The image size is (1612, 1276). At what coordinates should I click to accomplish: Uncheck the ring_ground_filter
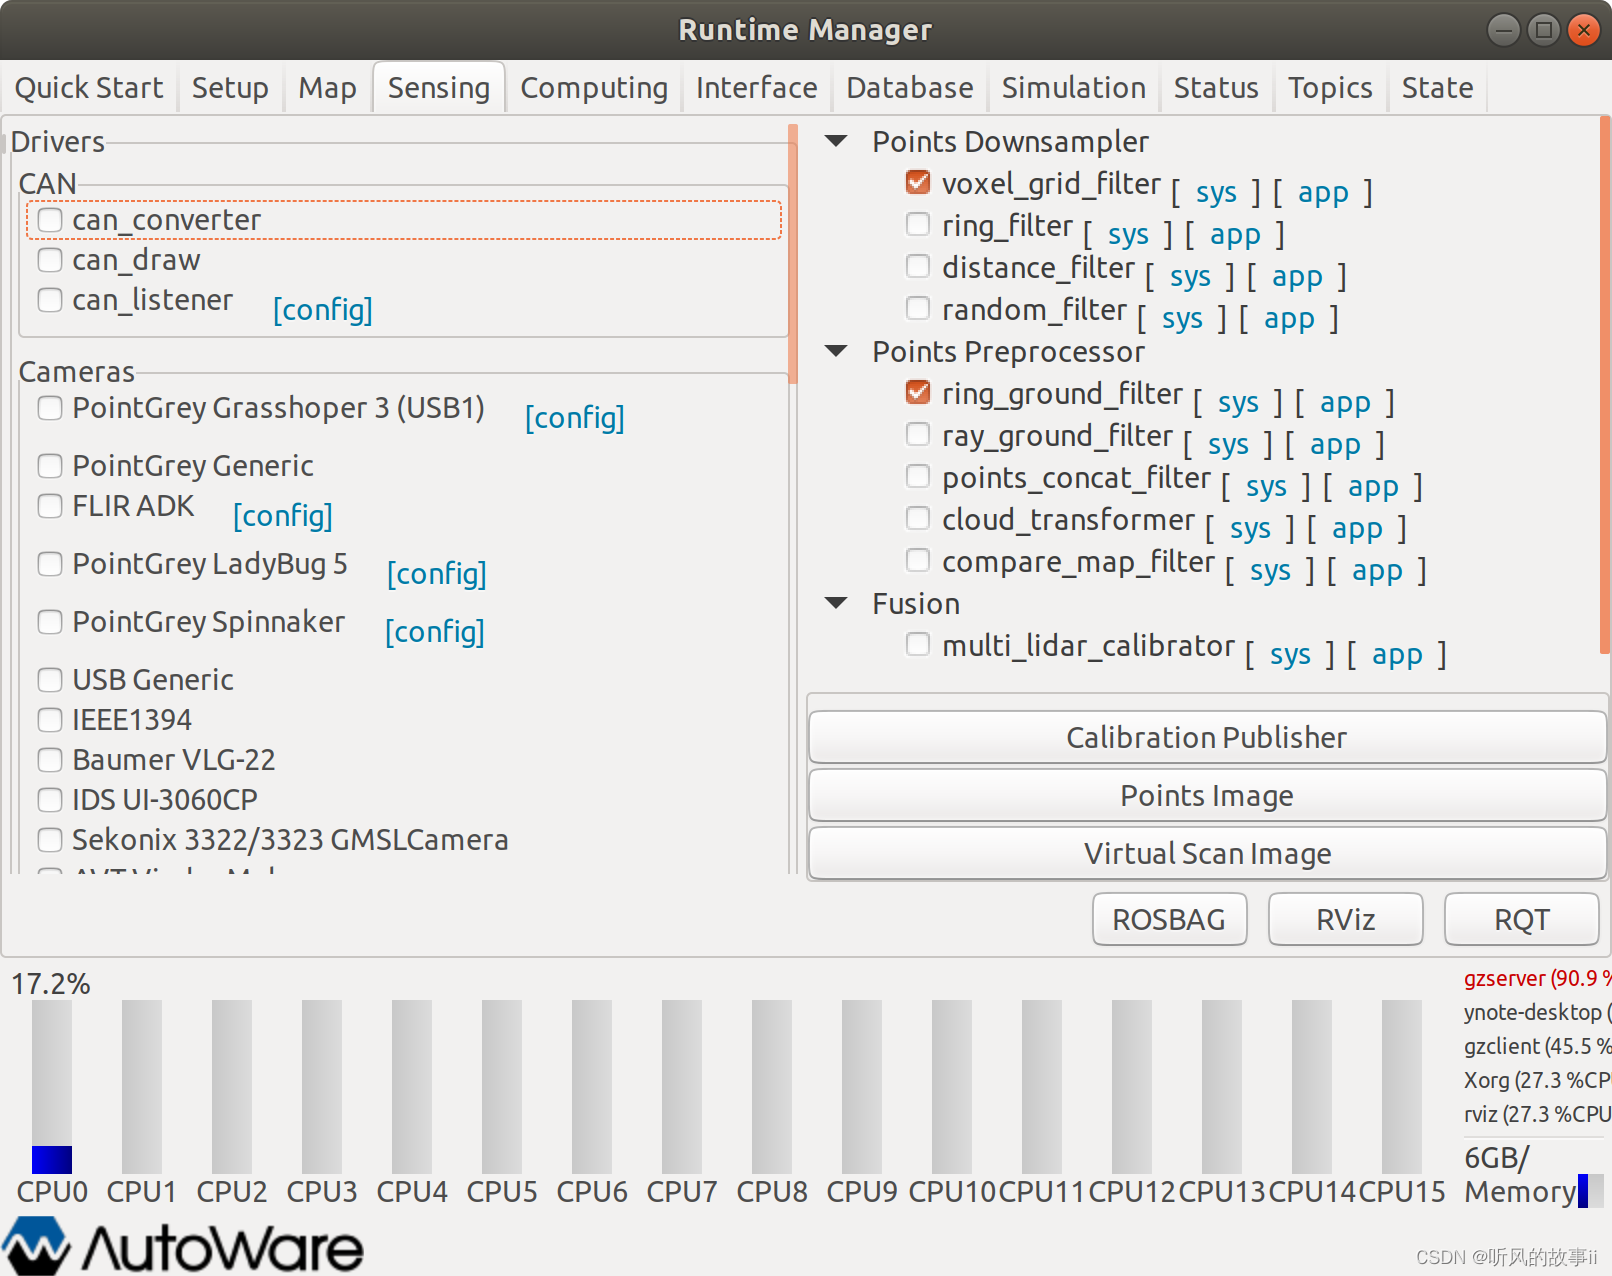pos(917,392)
